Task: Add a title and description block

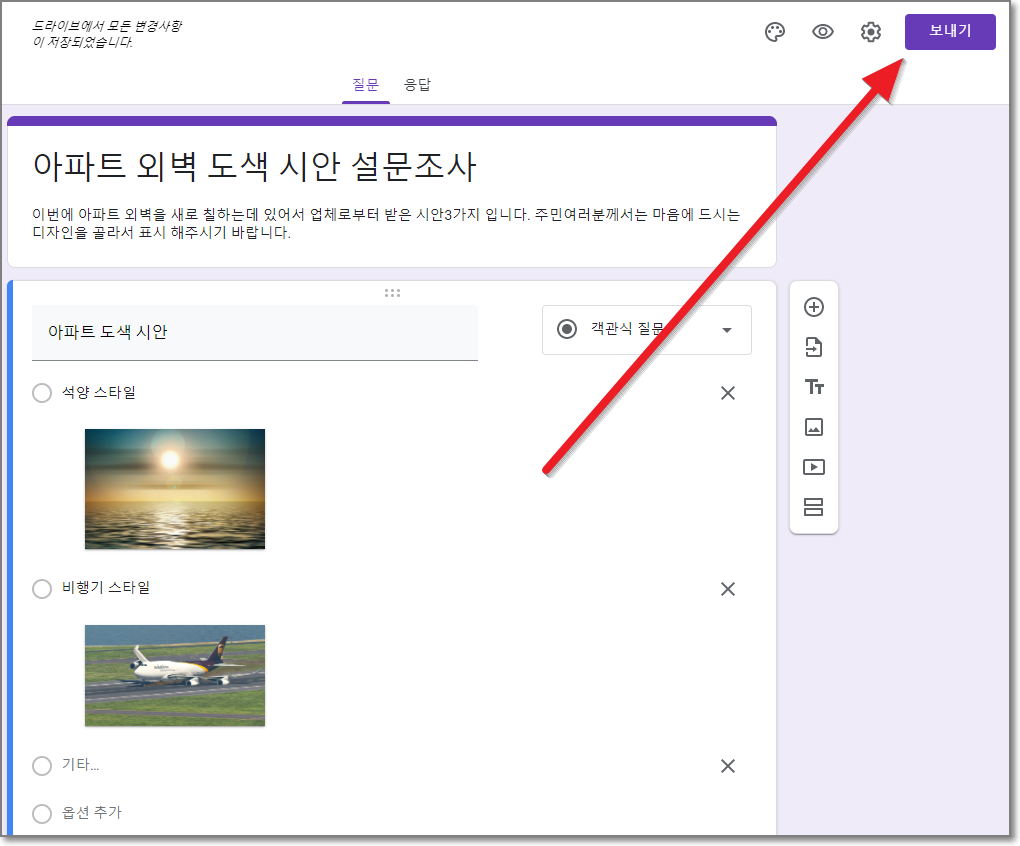Action: pyautogui.click(x=814, y=387)
